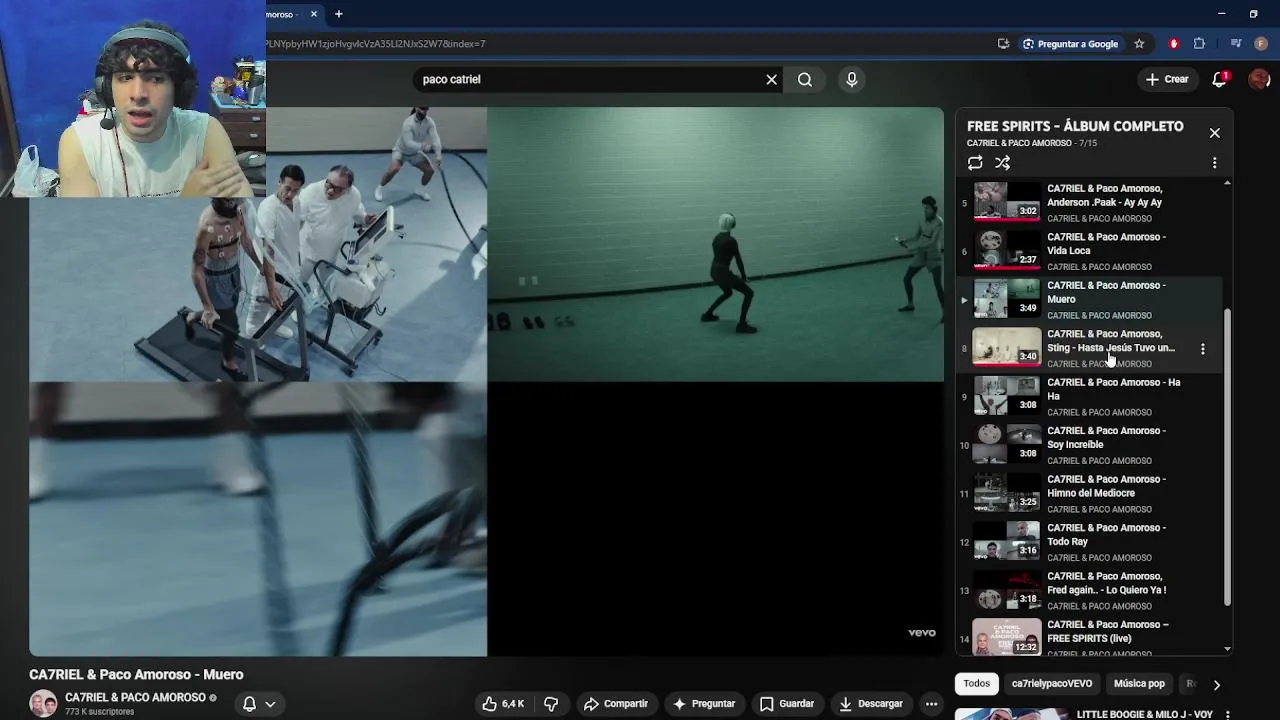1280x720 pixels.
Task: Expand subscription notification dropdown
Action: (x=260, y=704)
